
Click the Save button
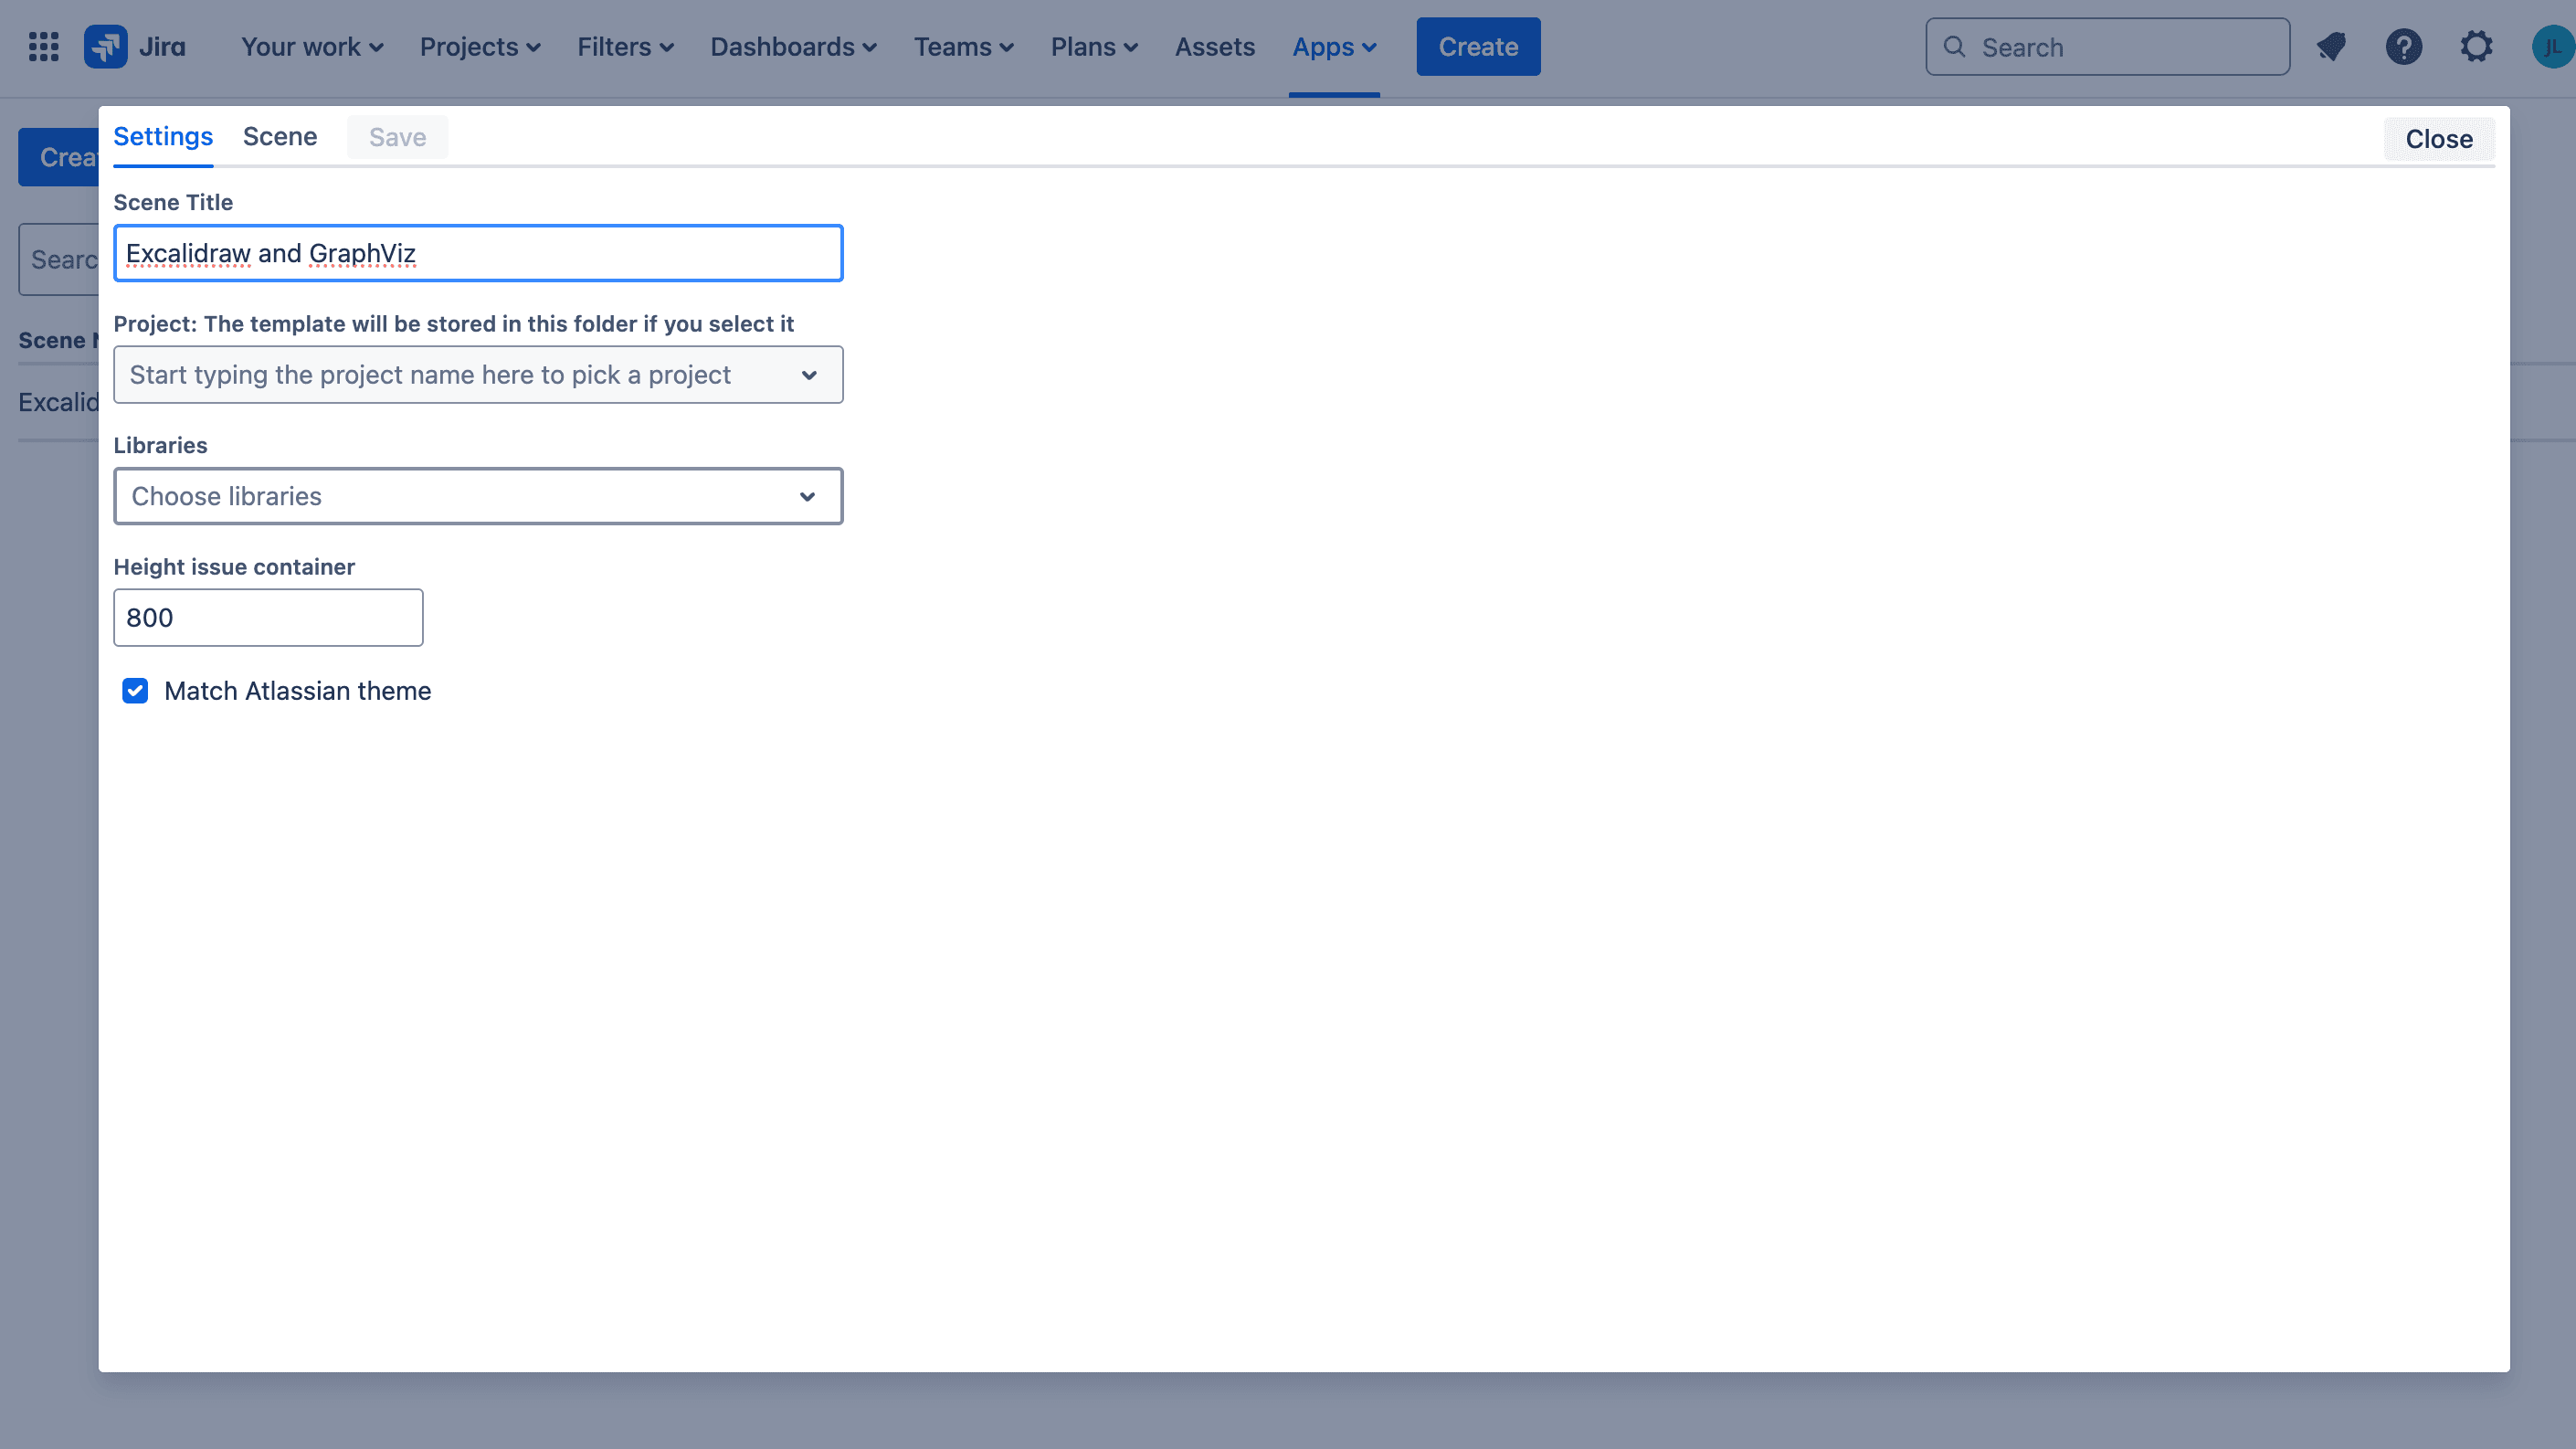click(x=397, y=137)
